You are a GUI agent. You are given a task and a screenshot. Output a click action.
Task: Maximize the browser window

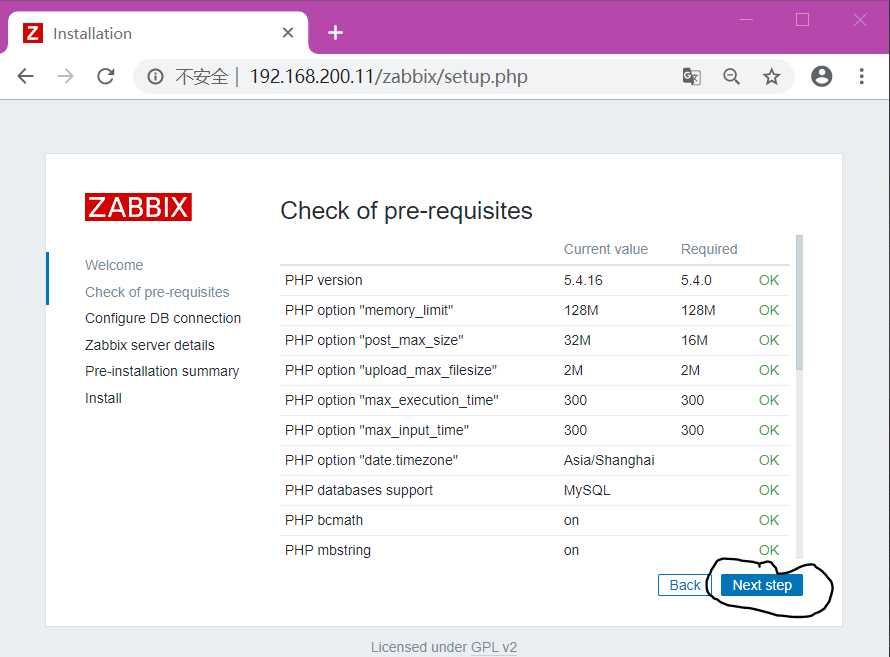pos(802,20)
